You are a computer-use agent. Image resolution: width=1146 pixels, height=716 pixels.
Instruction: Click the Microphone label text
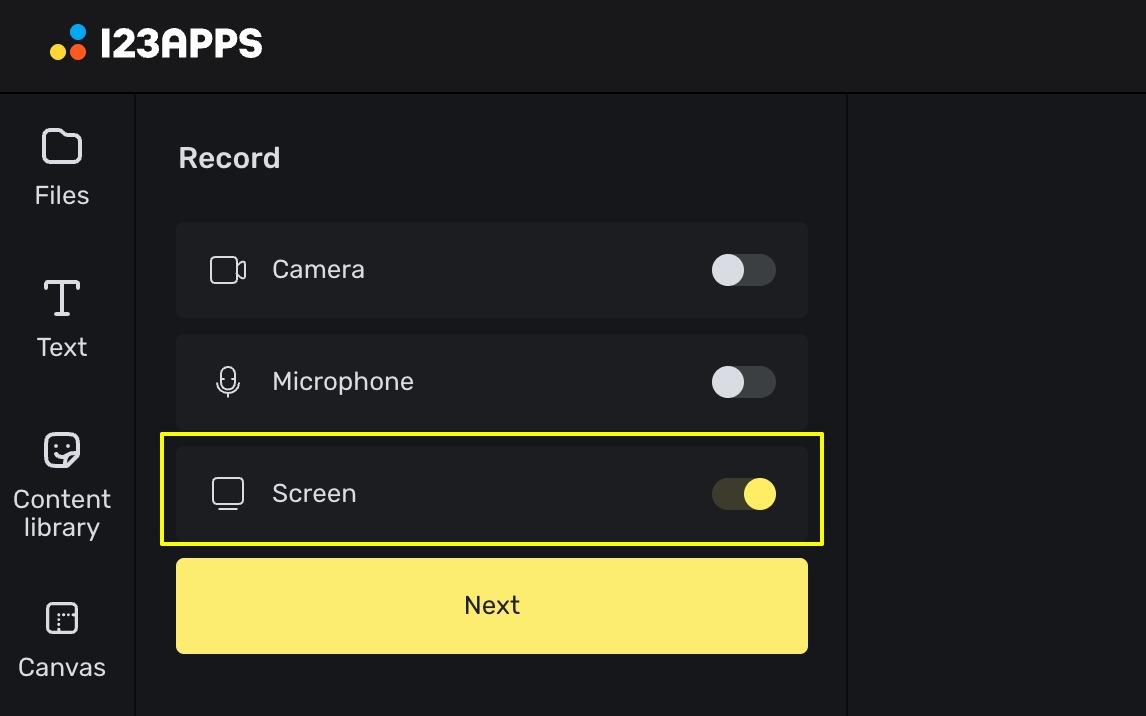pos(343,381)
